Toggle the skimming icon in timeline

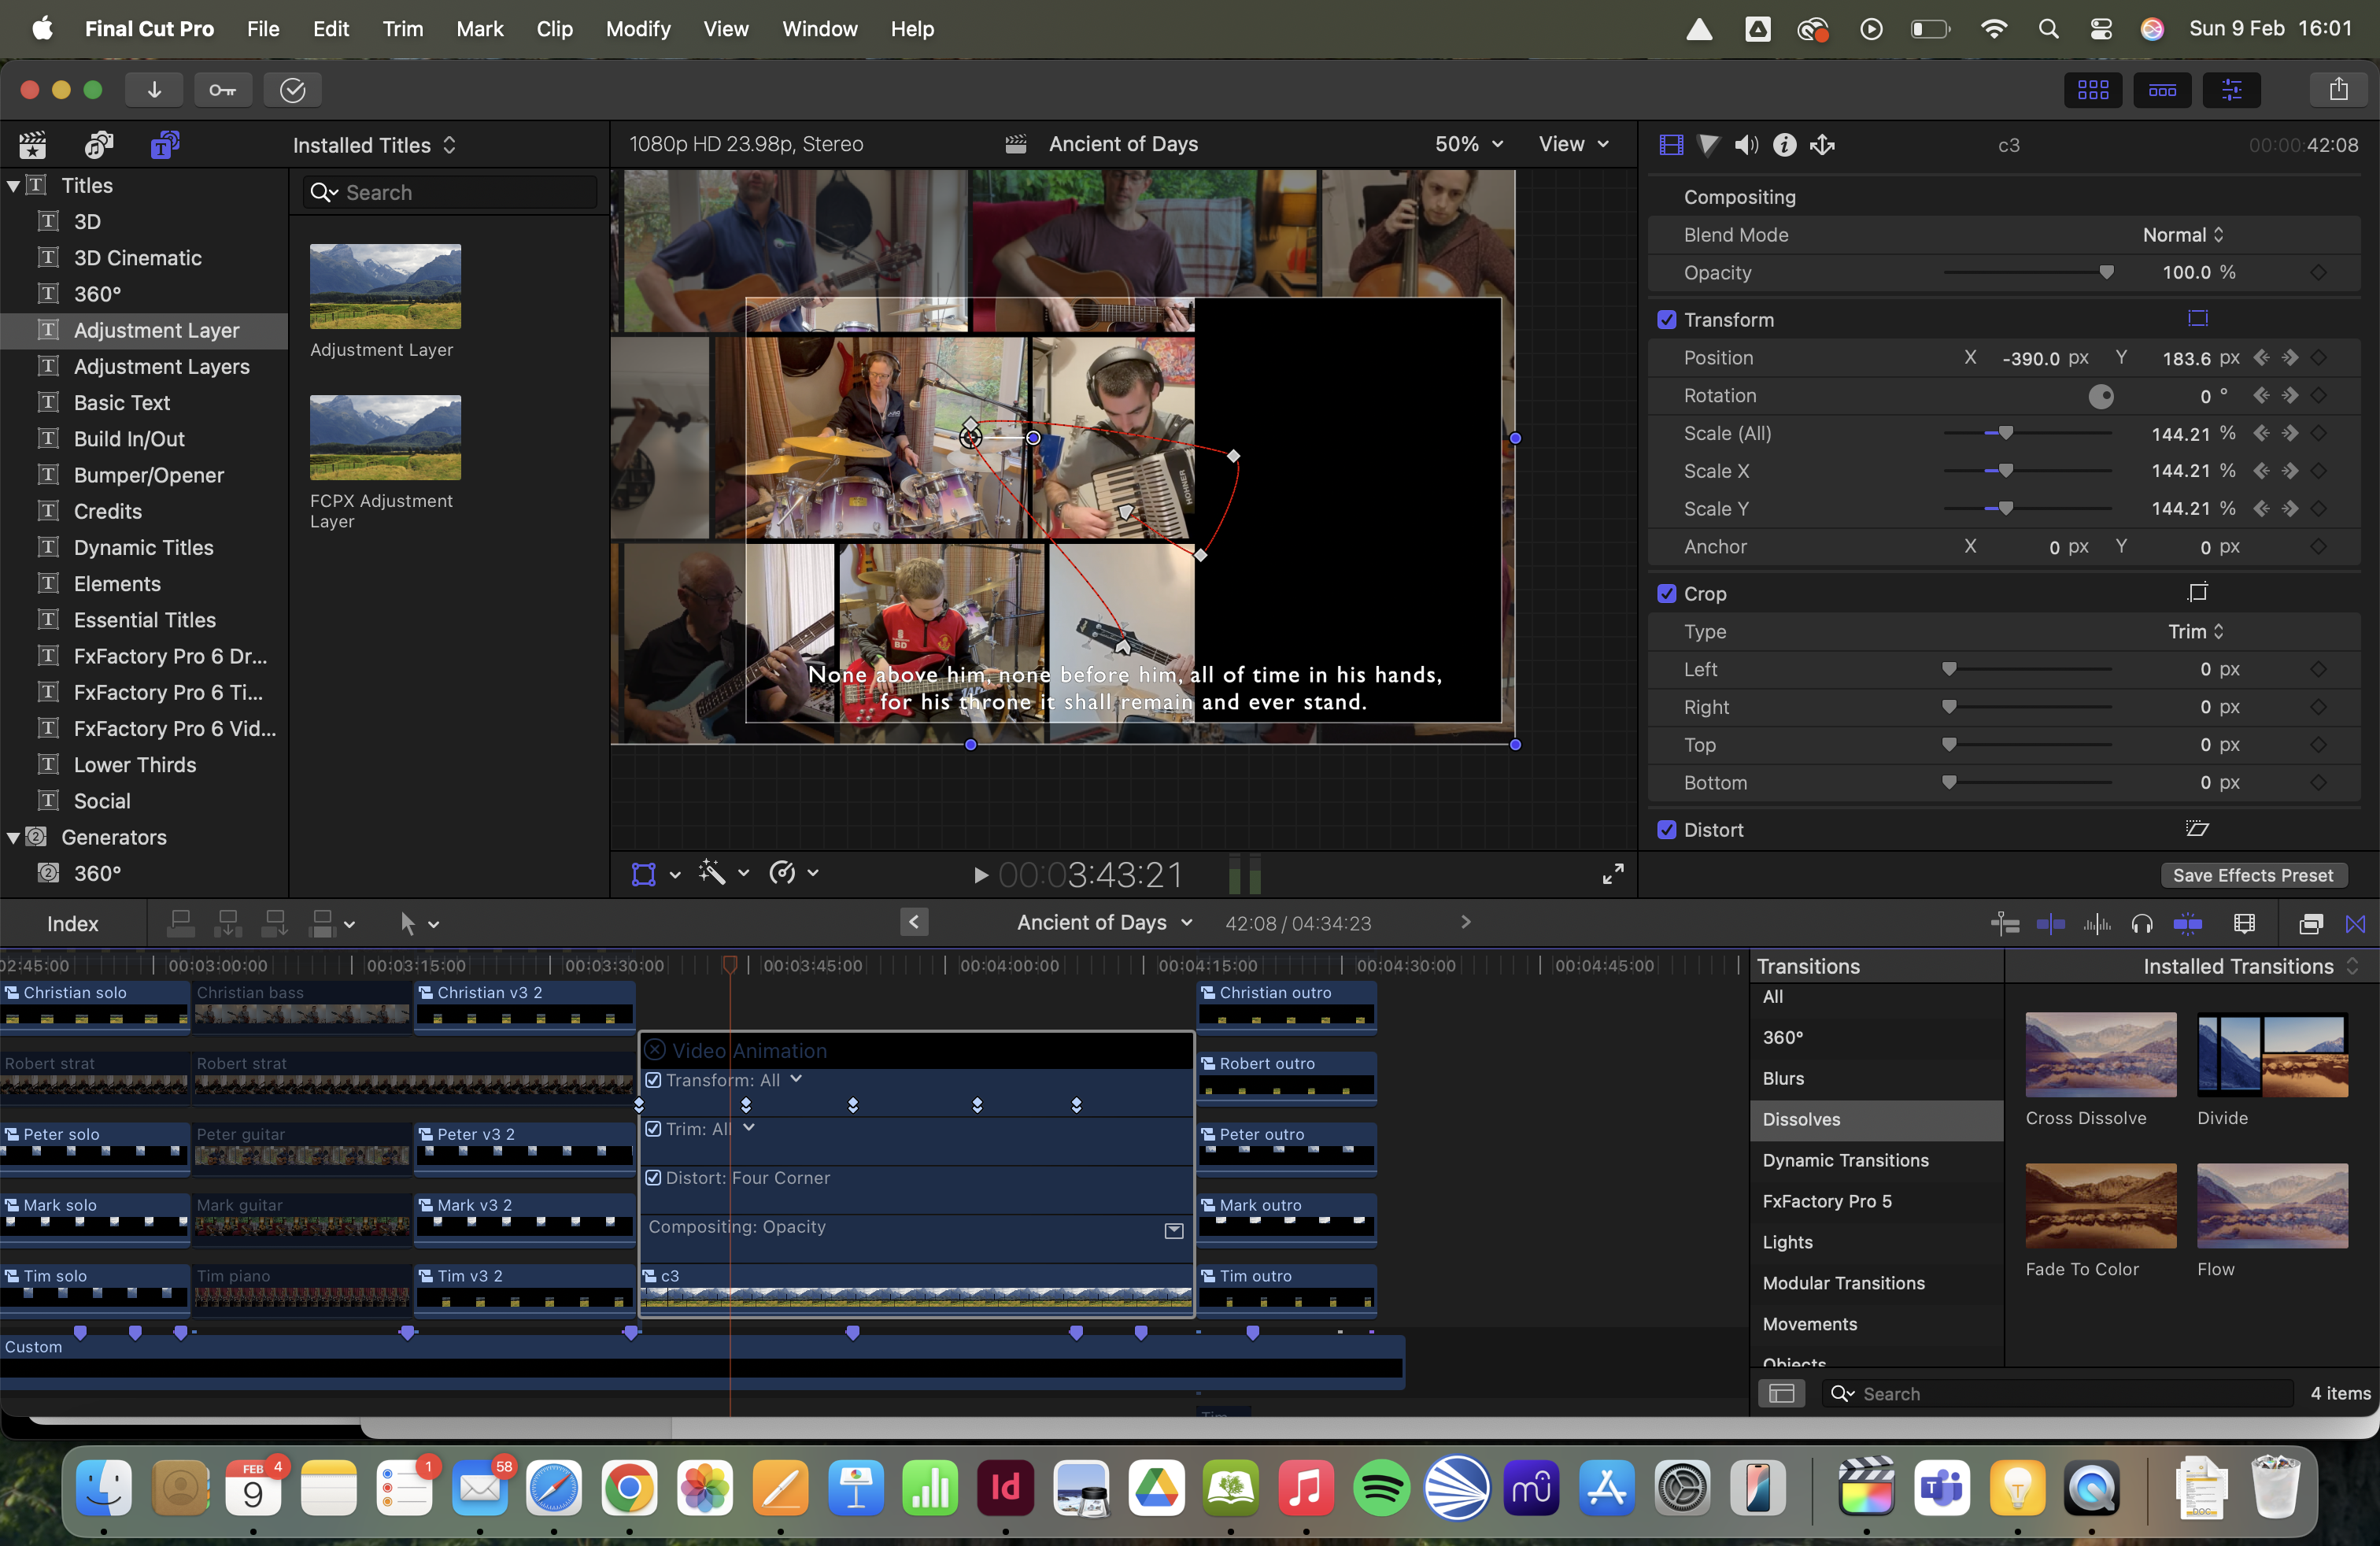[2051, 924]
